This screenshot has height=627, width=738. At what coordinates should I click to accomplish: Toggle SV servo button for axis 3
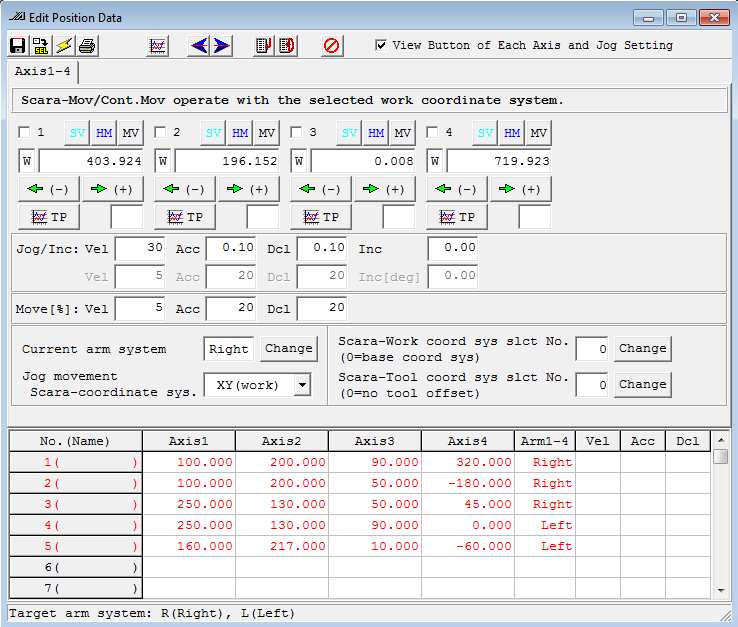(x=349, y=133)
